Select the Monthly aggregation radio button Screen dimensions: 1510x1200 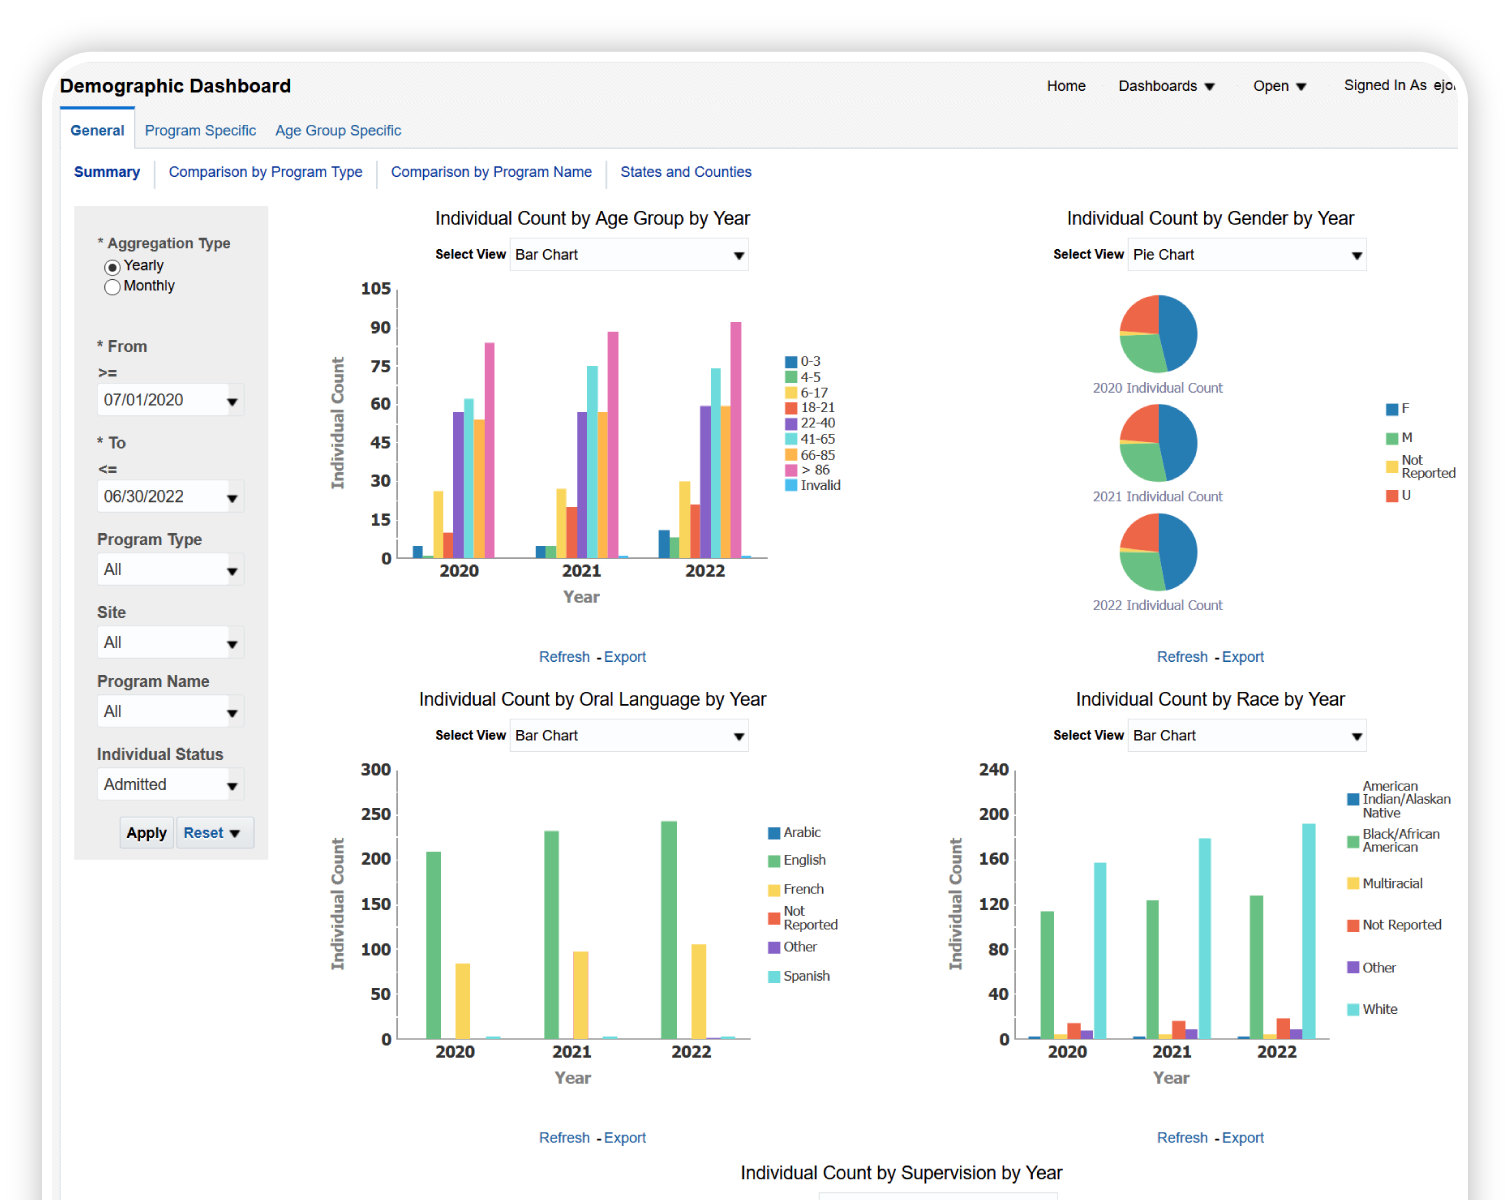coord(112,287)
